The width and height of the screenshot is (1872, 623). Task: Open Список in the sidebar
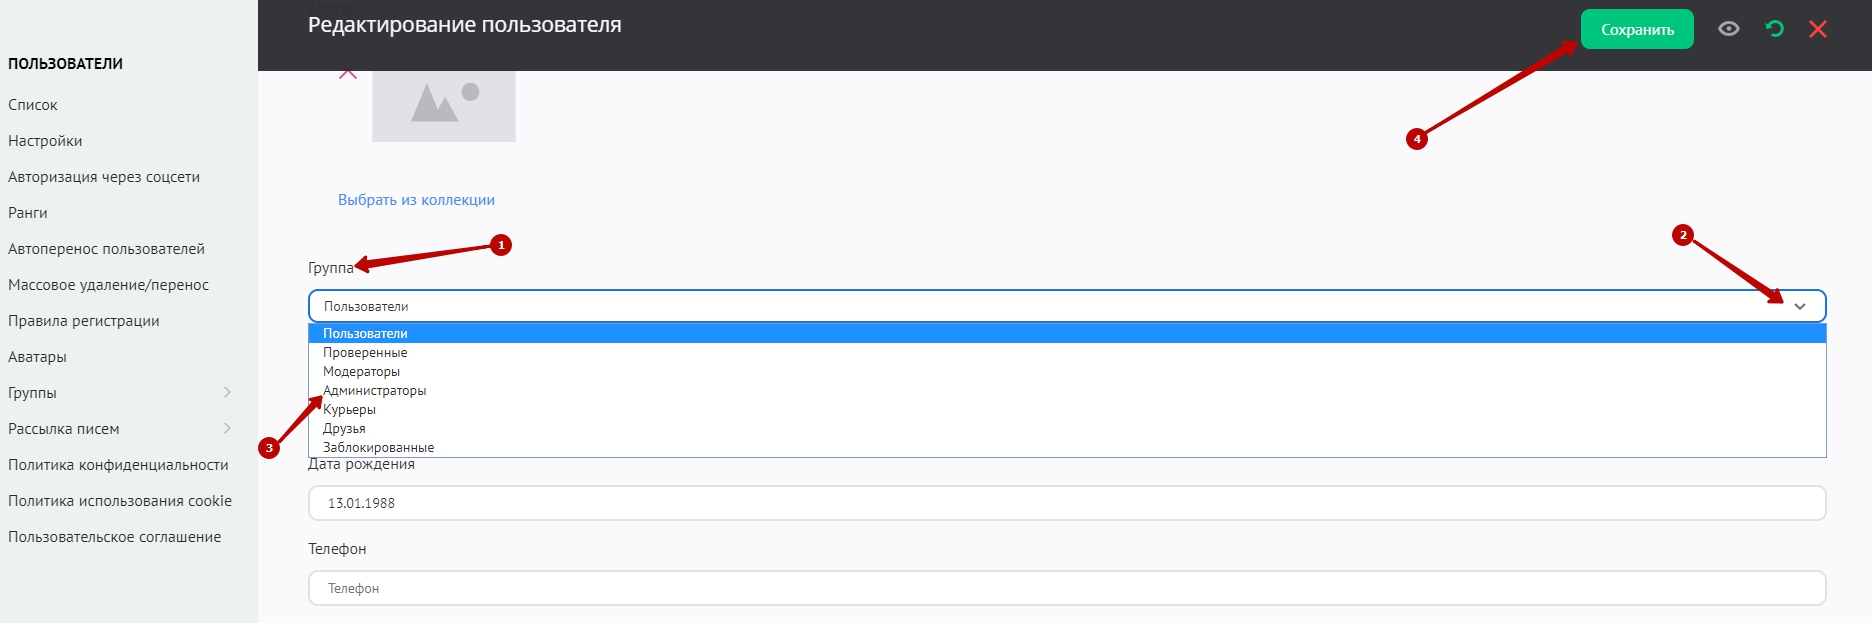(33, 105)
